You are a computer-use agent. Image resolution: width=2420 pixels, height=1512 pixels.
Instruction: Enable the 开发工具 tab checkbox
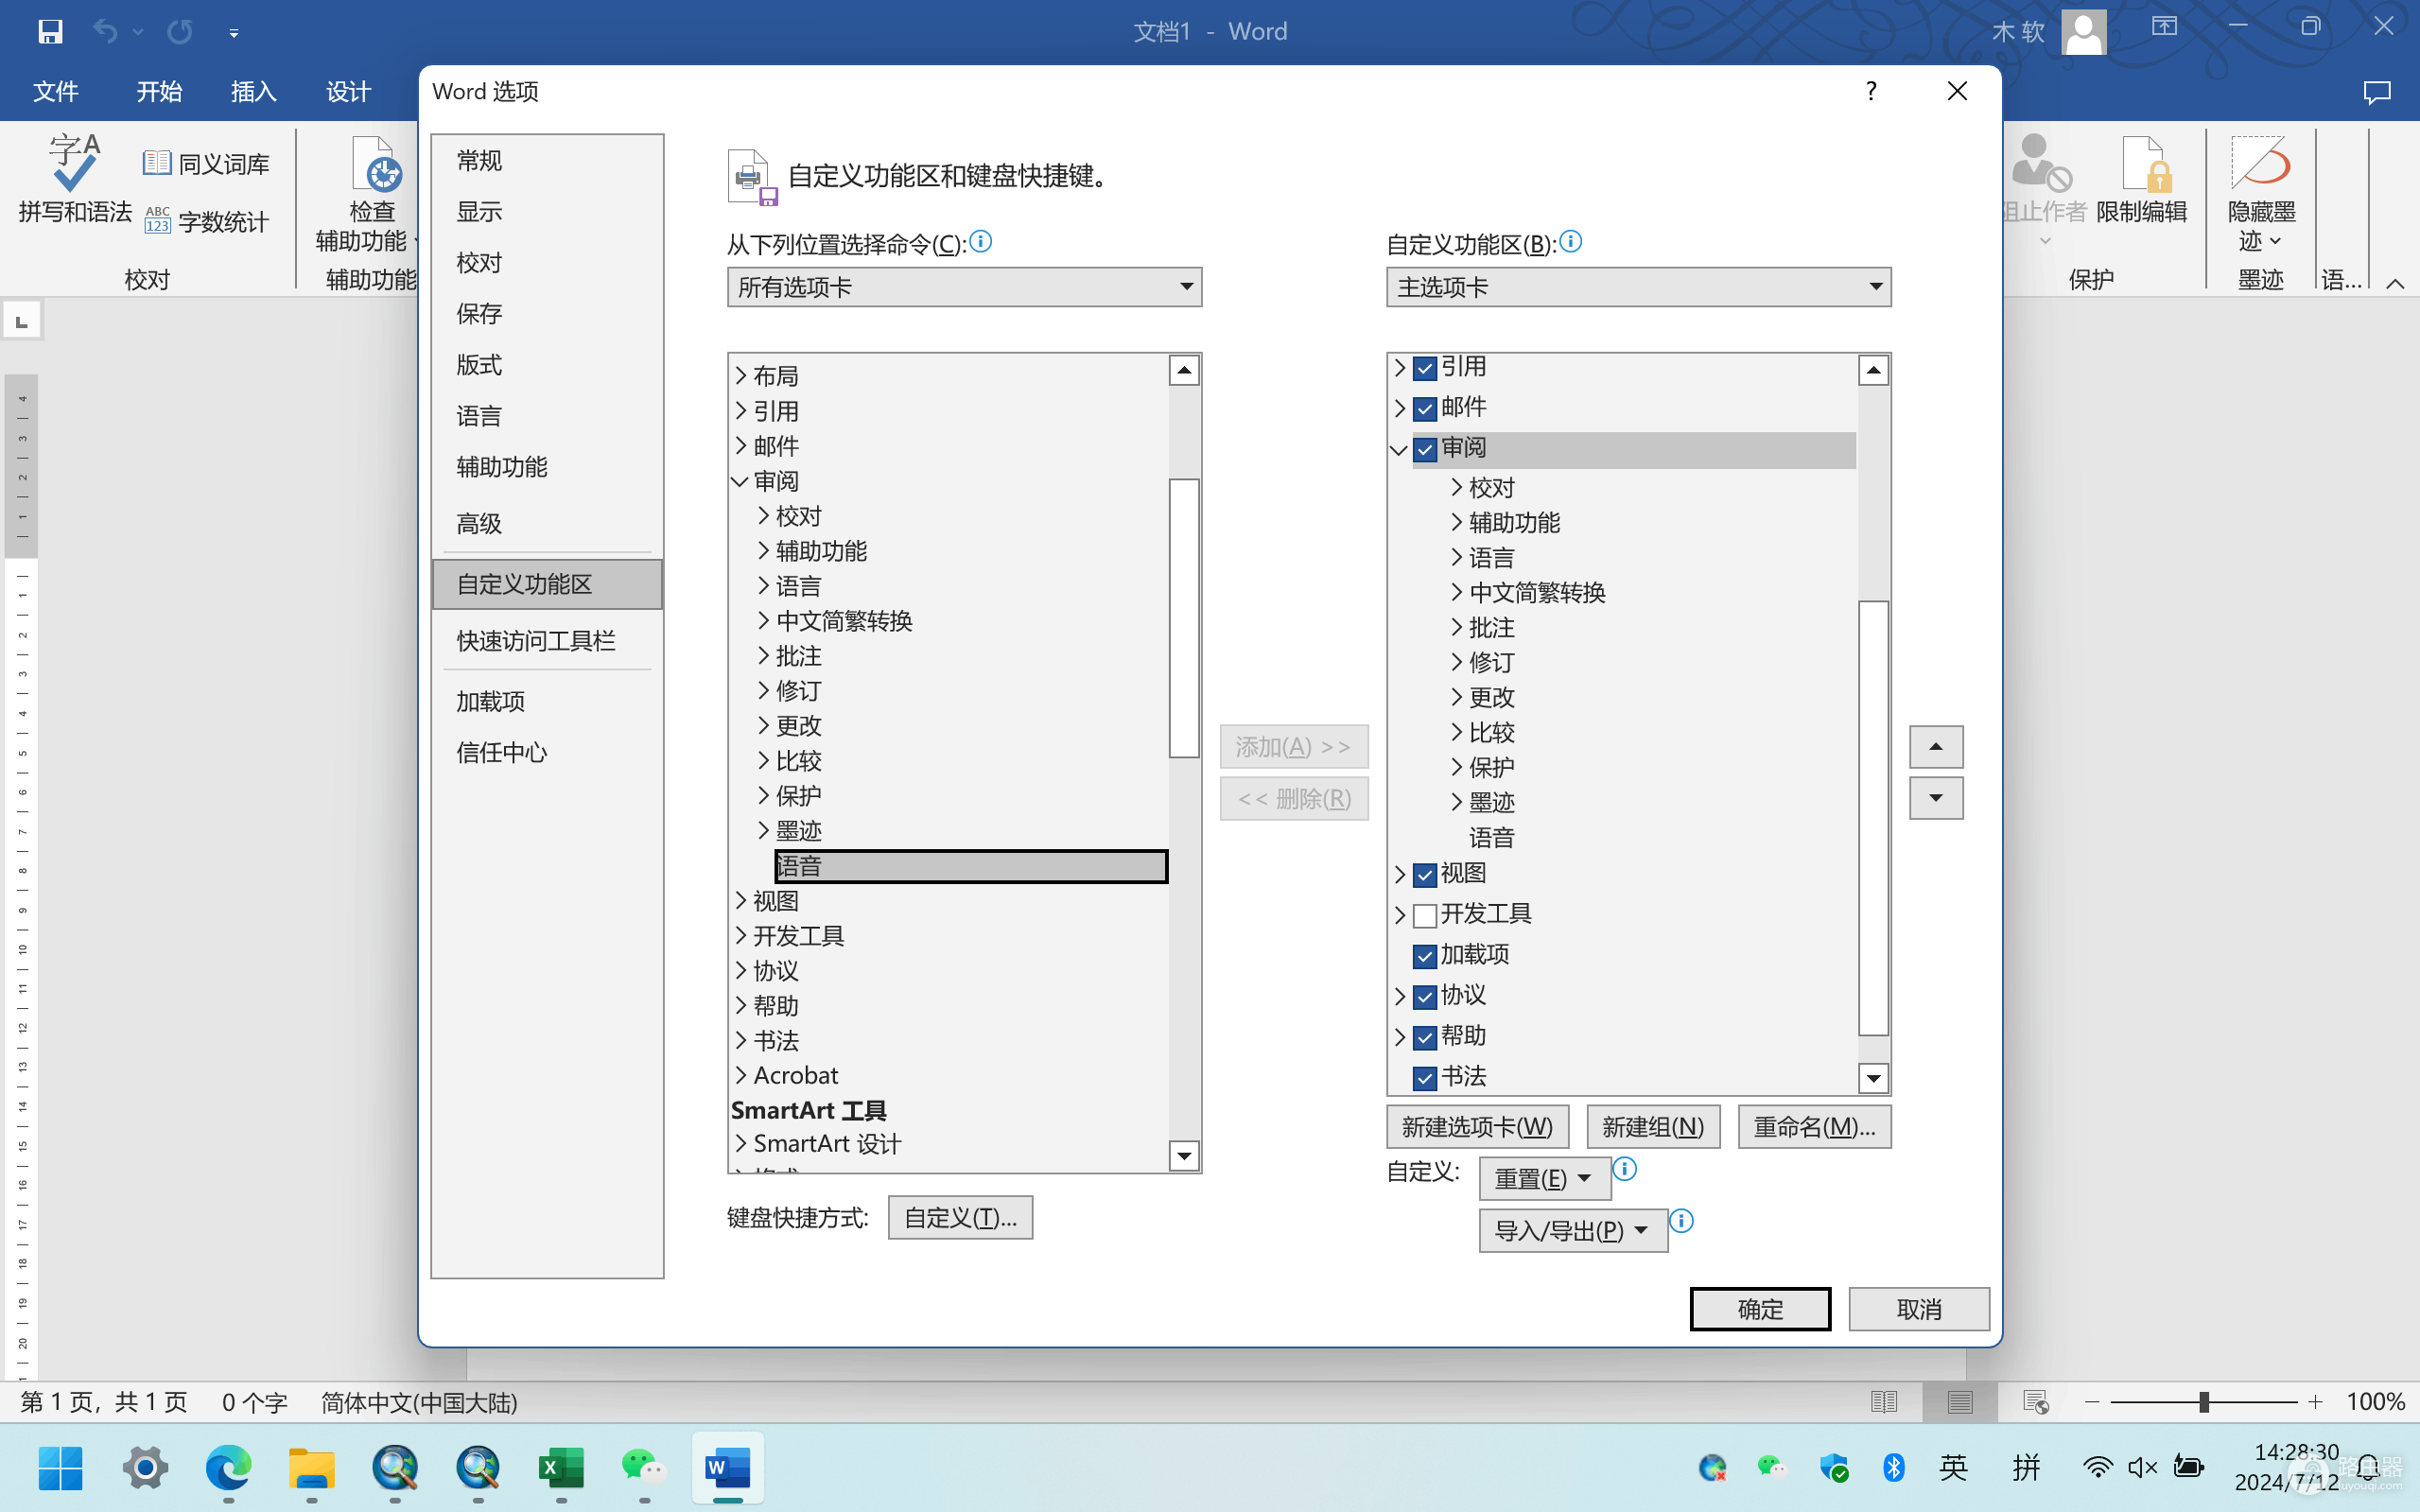[1425, 915]
